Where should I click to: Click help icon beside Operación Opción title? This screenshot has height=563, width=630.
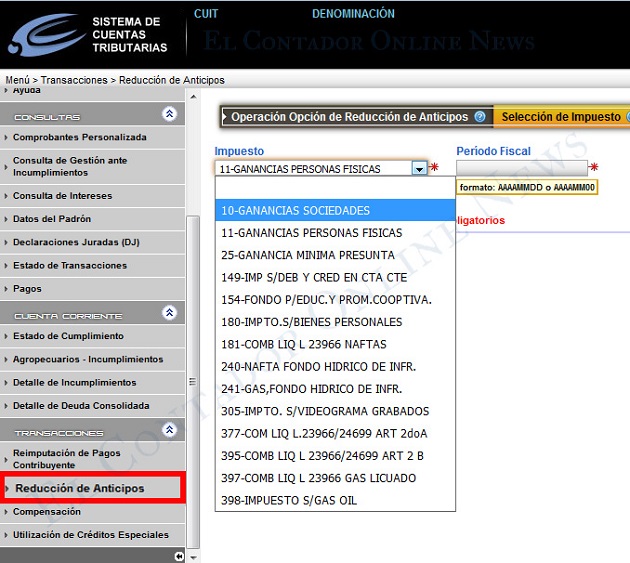coord(480,117)
